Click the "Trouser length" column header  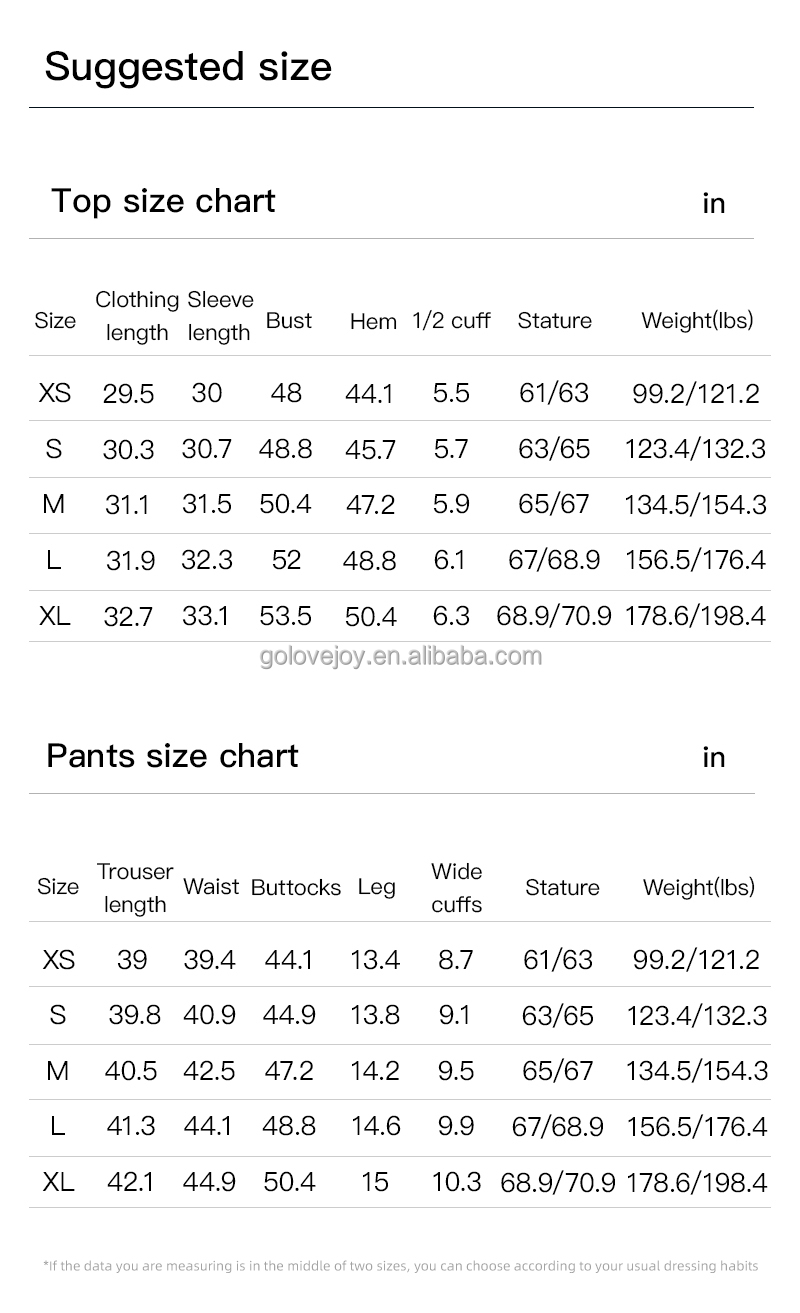[x=135, y=888]
